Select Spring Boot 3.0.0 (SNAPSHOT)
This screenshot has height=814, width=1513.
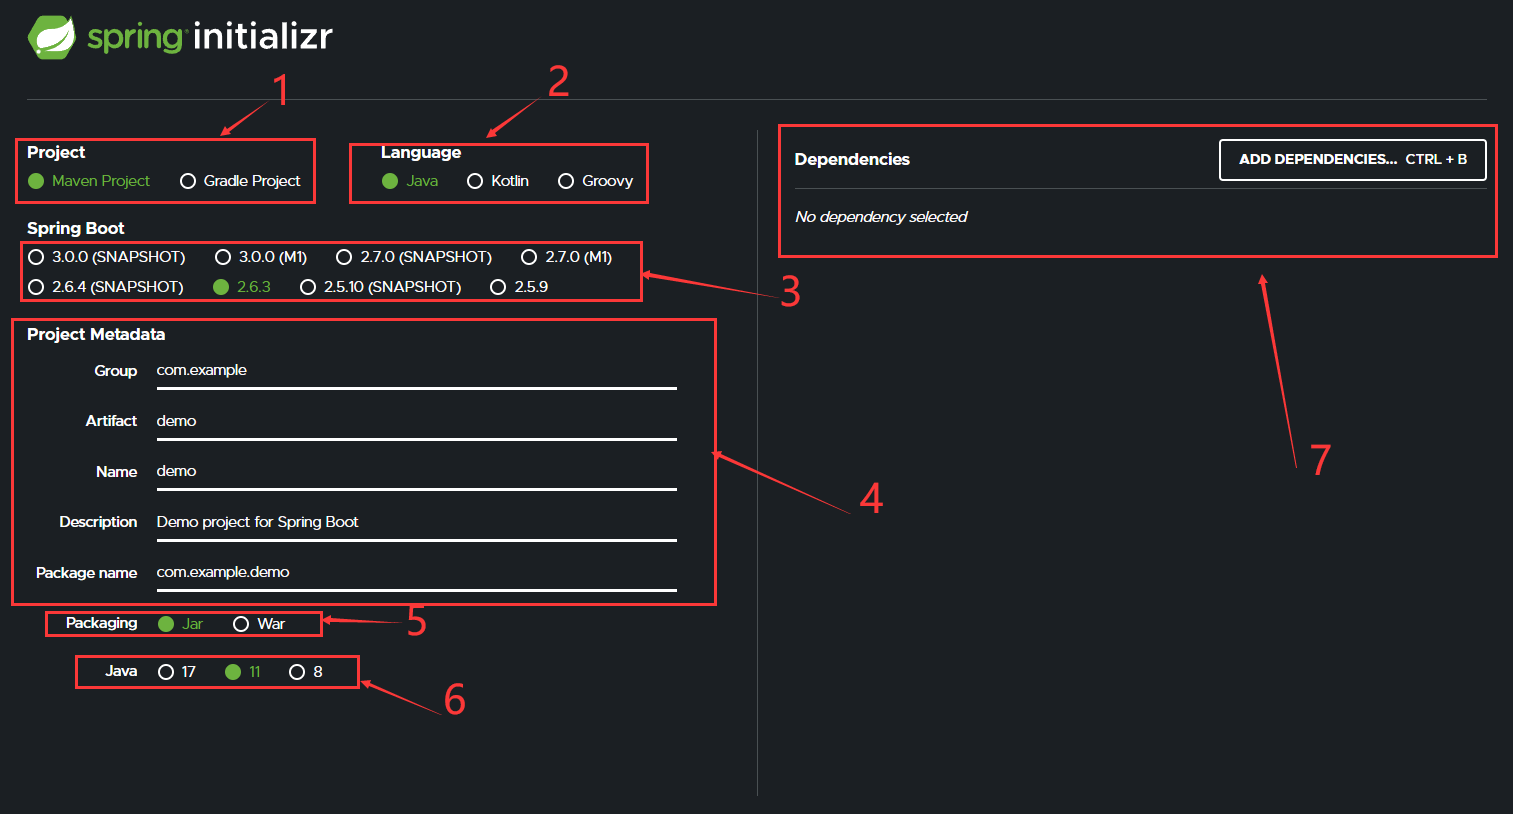coord(107,257)
